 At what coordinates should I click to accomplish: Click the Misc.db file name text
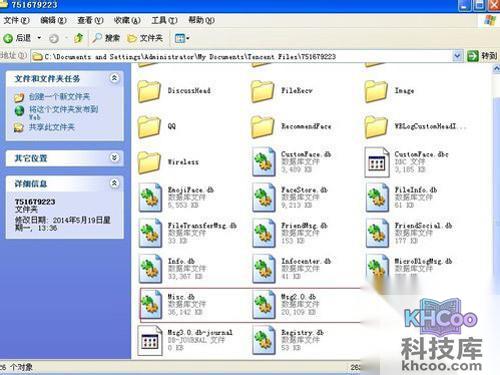pyautogui.click(x=181, y=297)
